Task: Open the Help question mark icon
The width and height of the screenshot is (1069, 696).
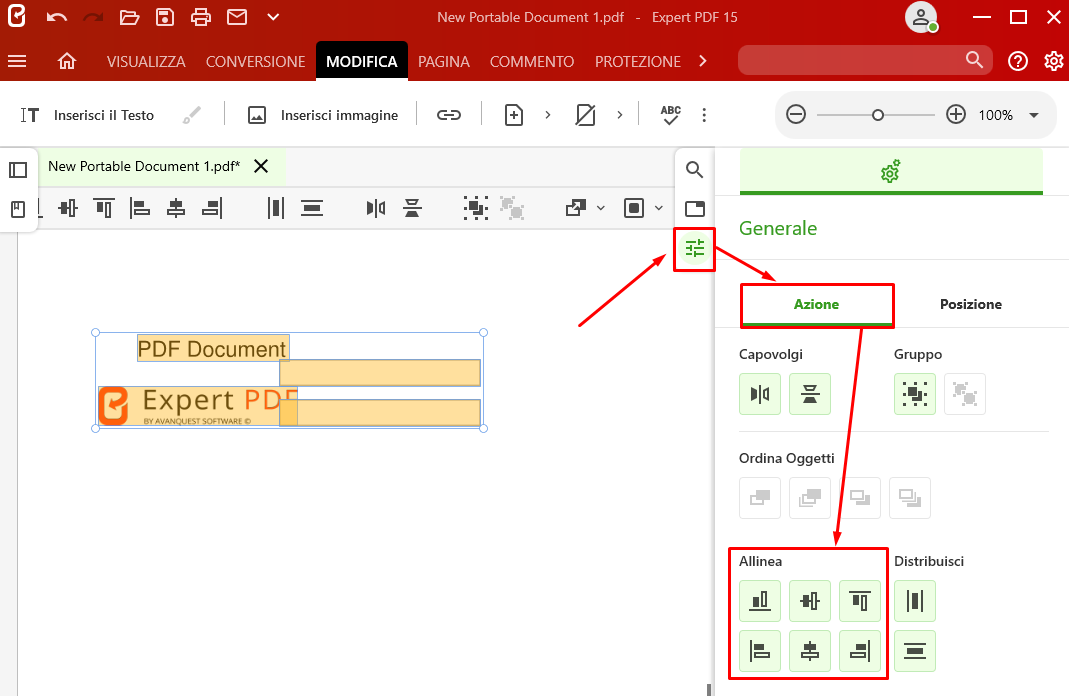Action: (x=1018, y=61)
